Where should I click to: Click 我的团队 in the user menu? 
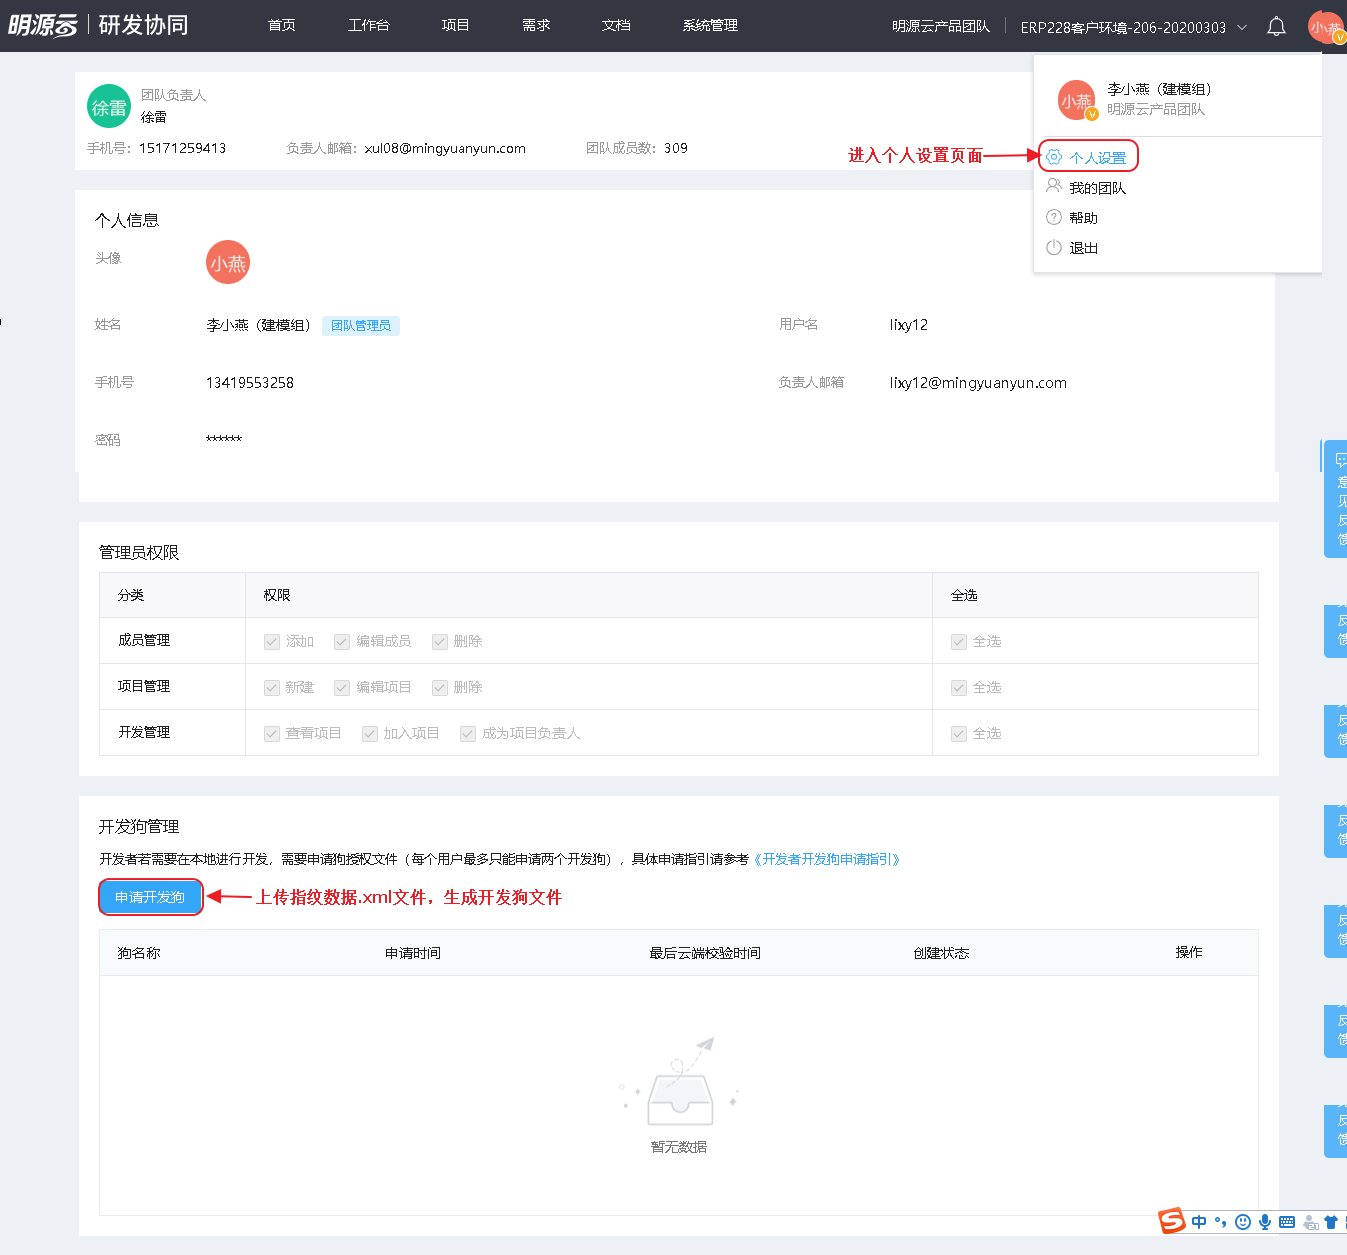tap(1097, 188)
